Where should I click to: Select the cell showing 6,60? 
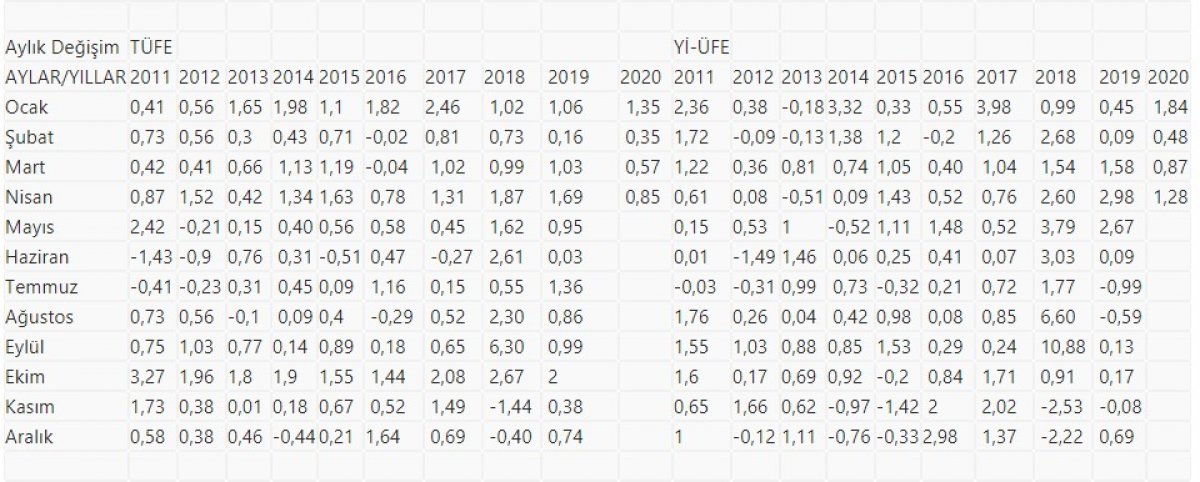tap(1052, 318)
